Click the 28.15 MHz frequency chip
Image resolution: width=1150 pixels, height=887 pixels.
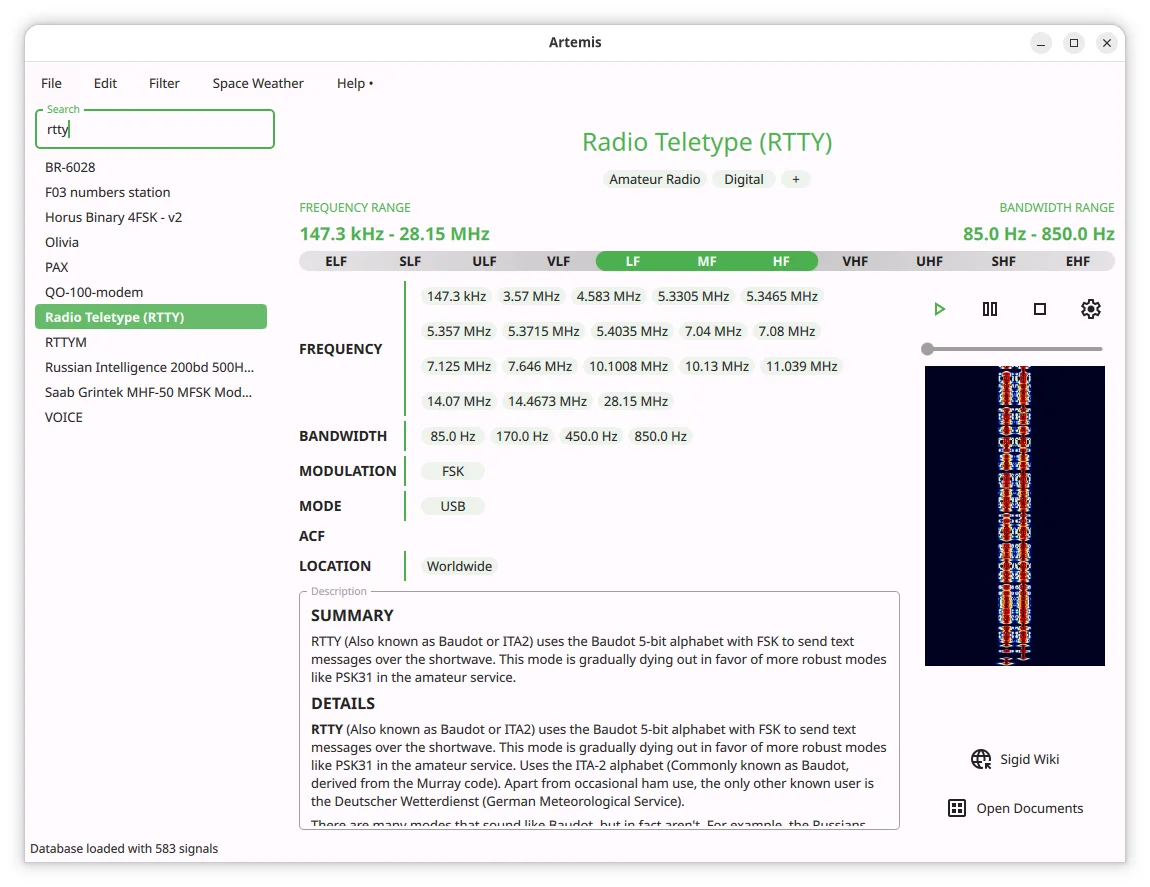coord(636,401)
